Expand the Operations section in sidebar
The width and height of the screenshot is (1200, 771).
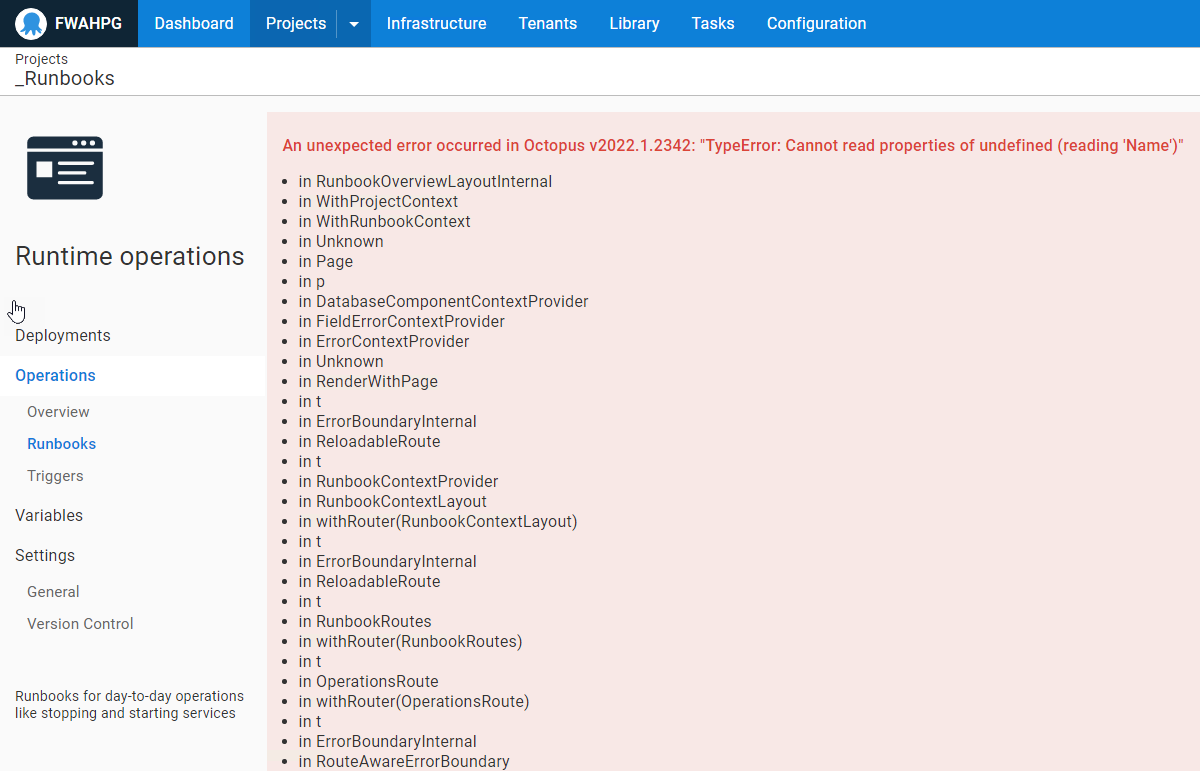pos(55,375)
